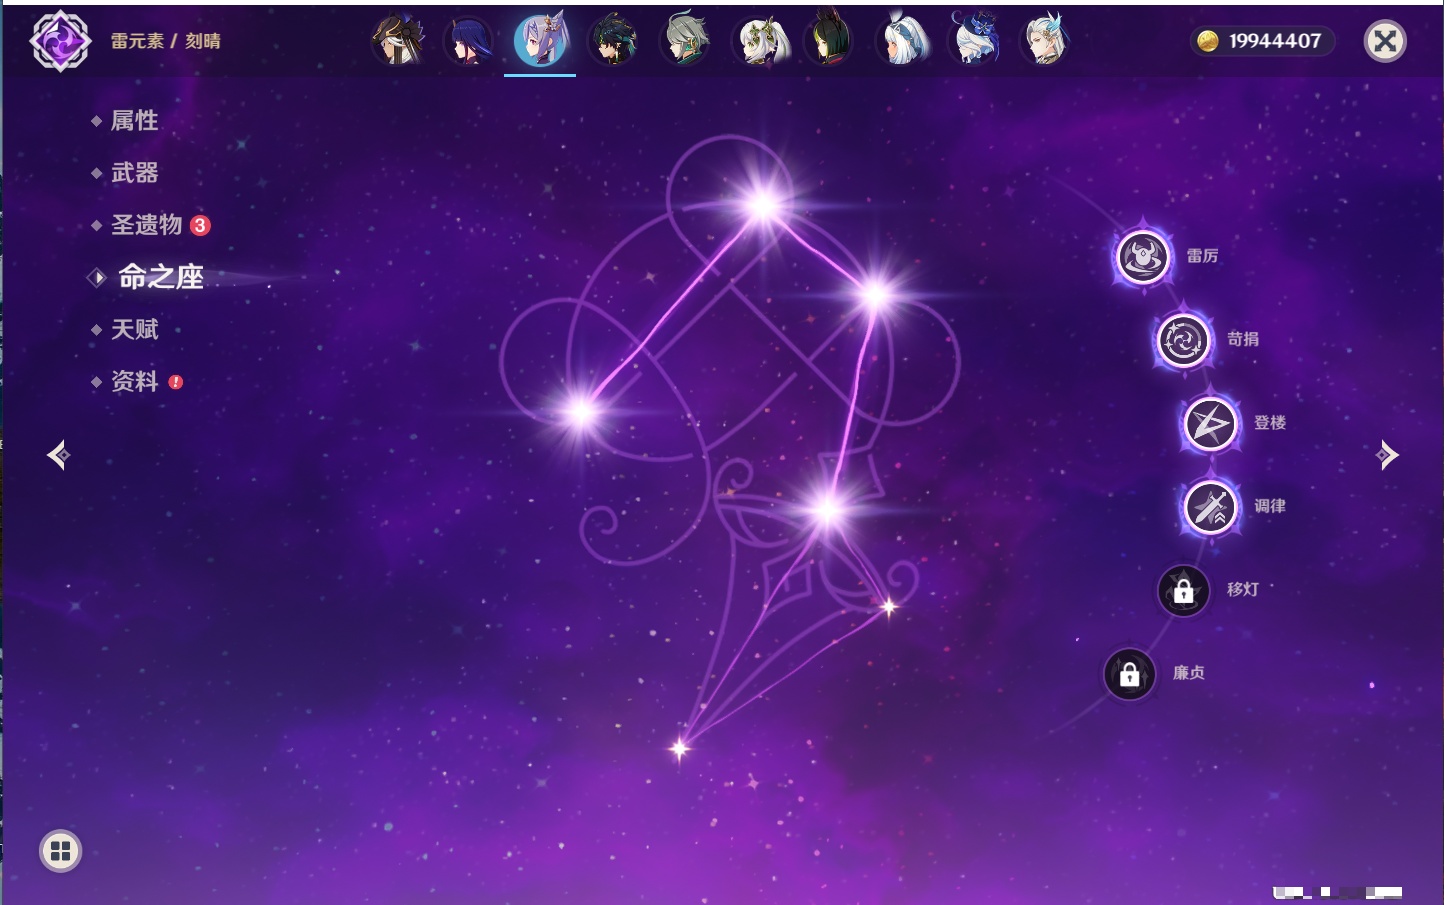Click the 移灯 constellation label
1444x905 pixels.
coord(1243,589)
